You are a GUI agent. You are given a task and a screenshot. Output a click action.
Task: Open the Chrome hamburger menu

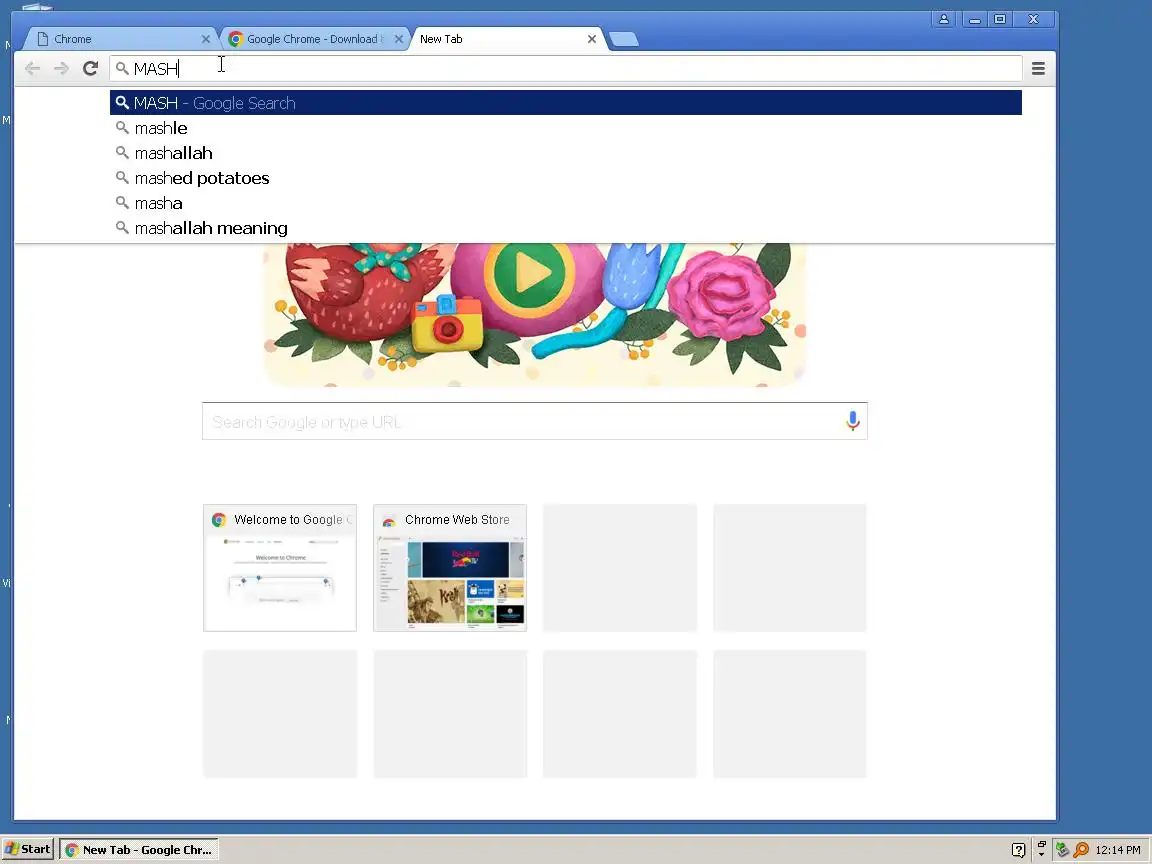tap(1038, 68)
